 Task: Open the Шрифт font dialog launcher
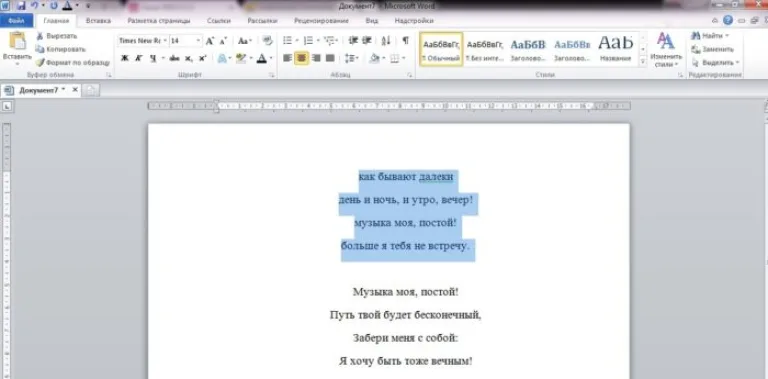[x=271, y=75]
